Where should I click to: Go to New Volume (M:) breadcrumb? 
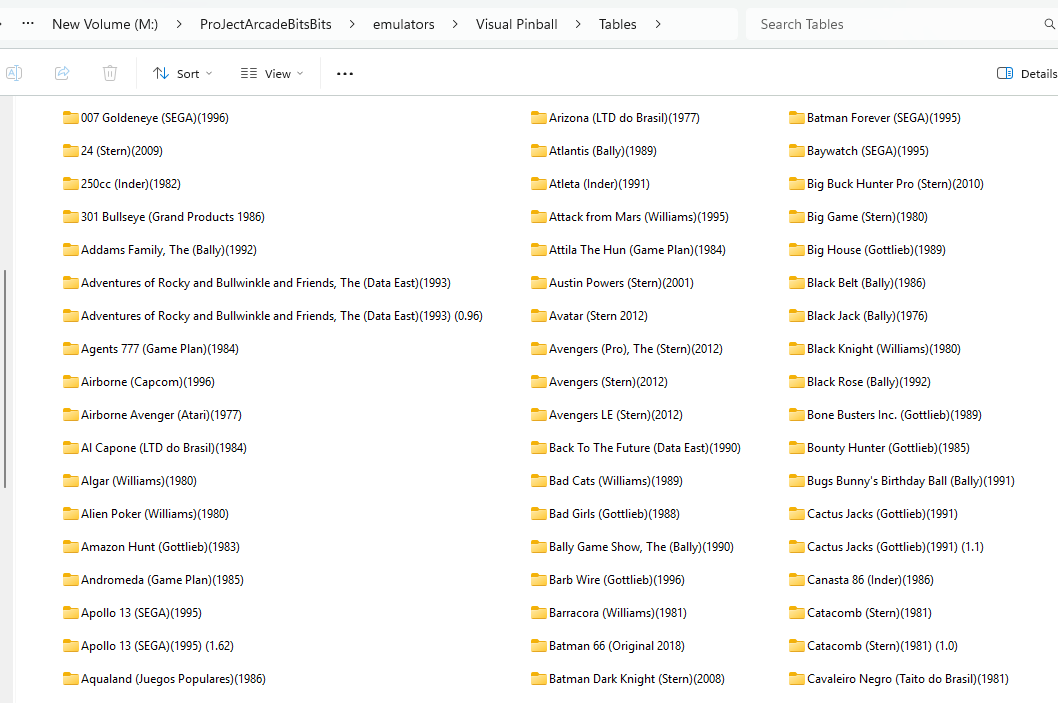pos(105,24)
